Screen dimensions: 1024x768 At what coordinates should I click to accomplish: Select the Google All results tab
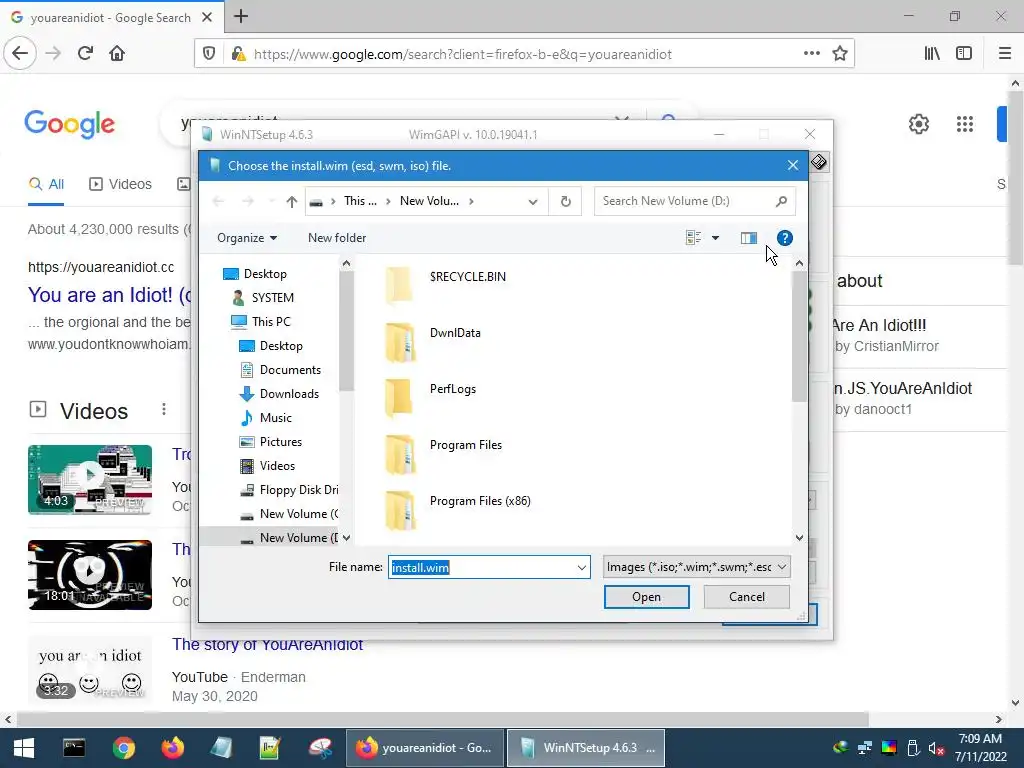[x=46, y=184]
